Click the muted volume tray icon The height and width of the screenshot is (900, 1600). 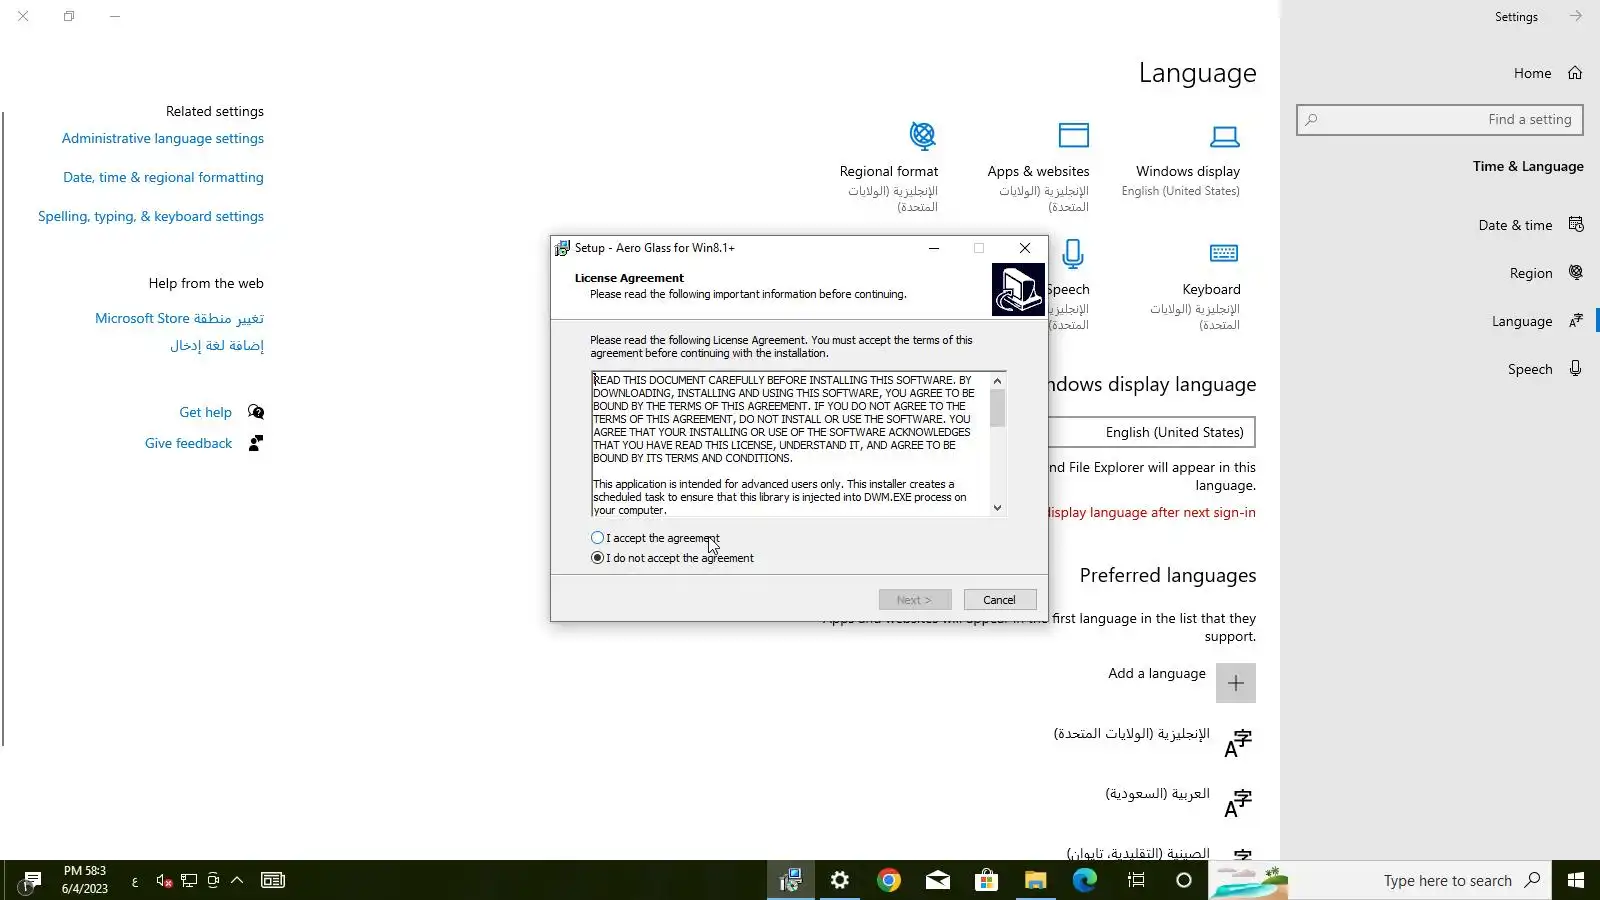tap(164, 880)
